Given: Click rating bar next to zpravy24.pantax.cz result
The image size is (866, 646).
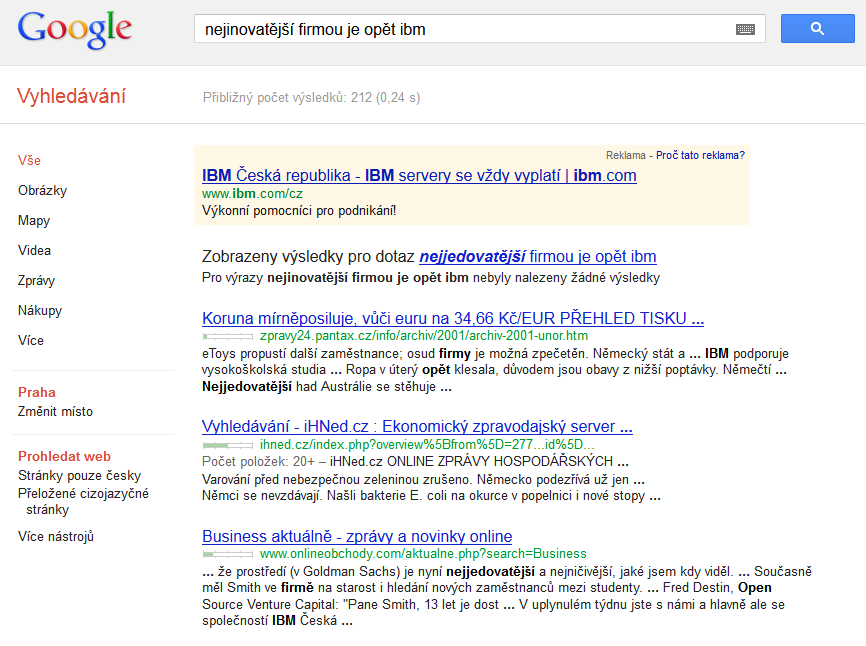Looking at the screenshot, I should click(x=228, y=336).
